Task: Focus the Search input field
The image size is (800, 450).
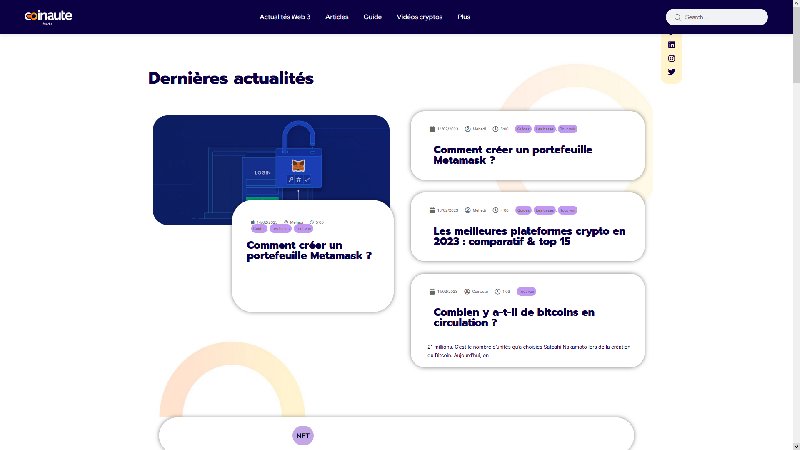Action: point(716,17)
